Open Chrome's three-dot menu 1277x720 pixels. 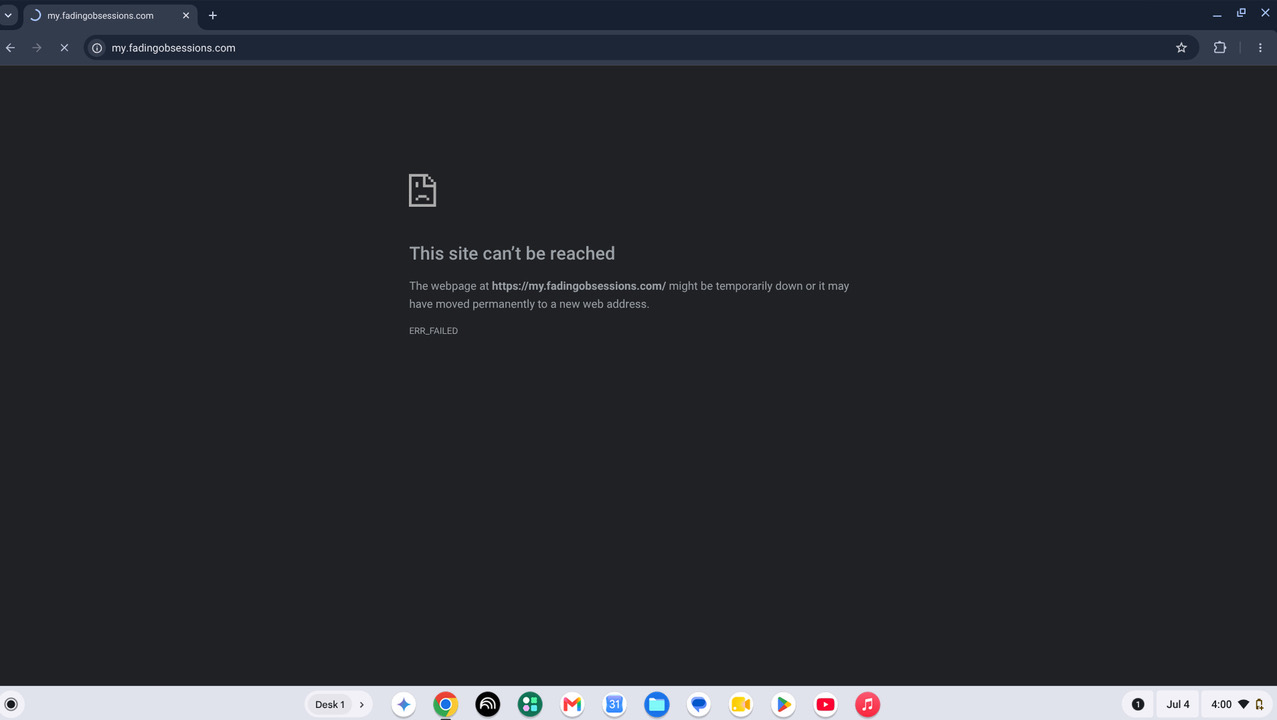pyautogui.click(x=1260, y=48)
